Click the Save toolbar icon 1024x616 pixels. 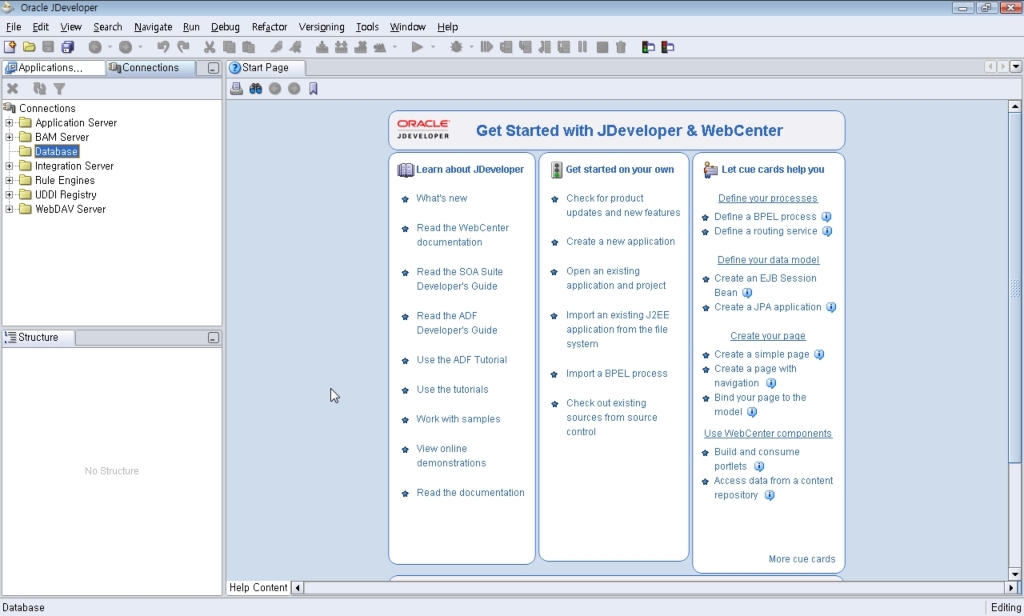point(48,47)
